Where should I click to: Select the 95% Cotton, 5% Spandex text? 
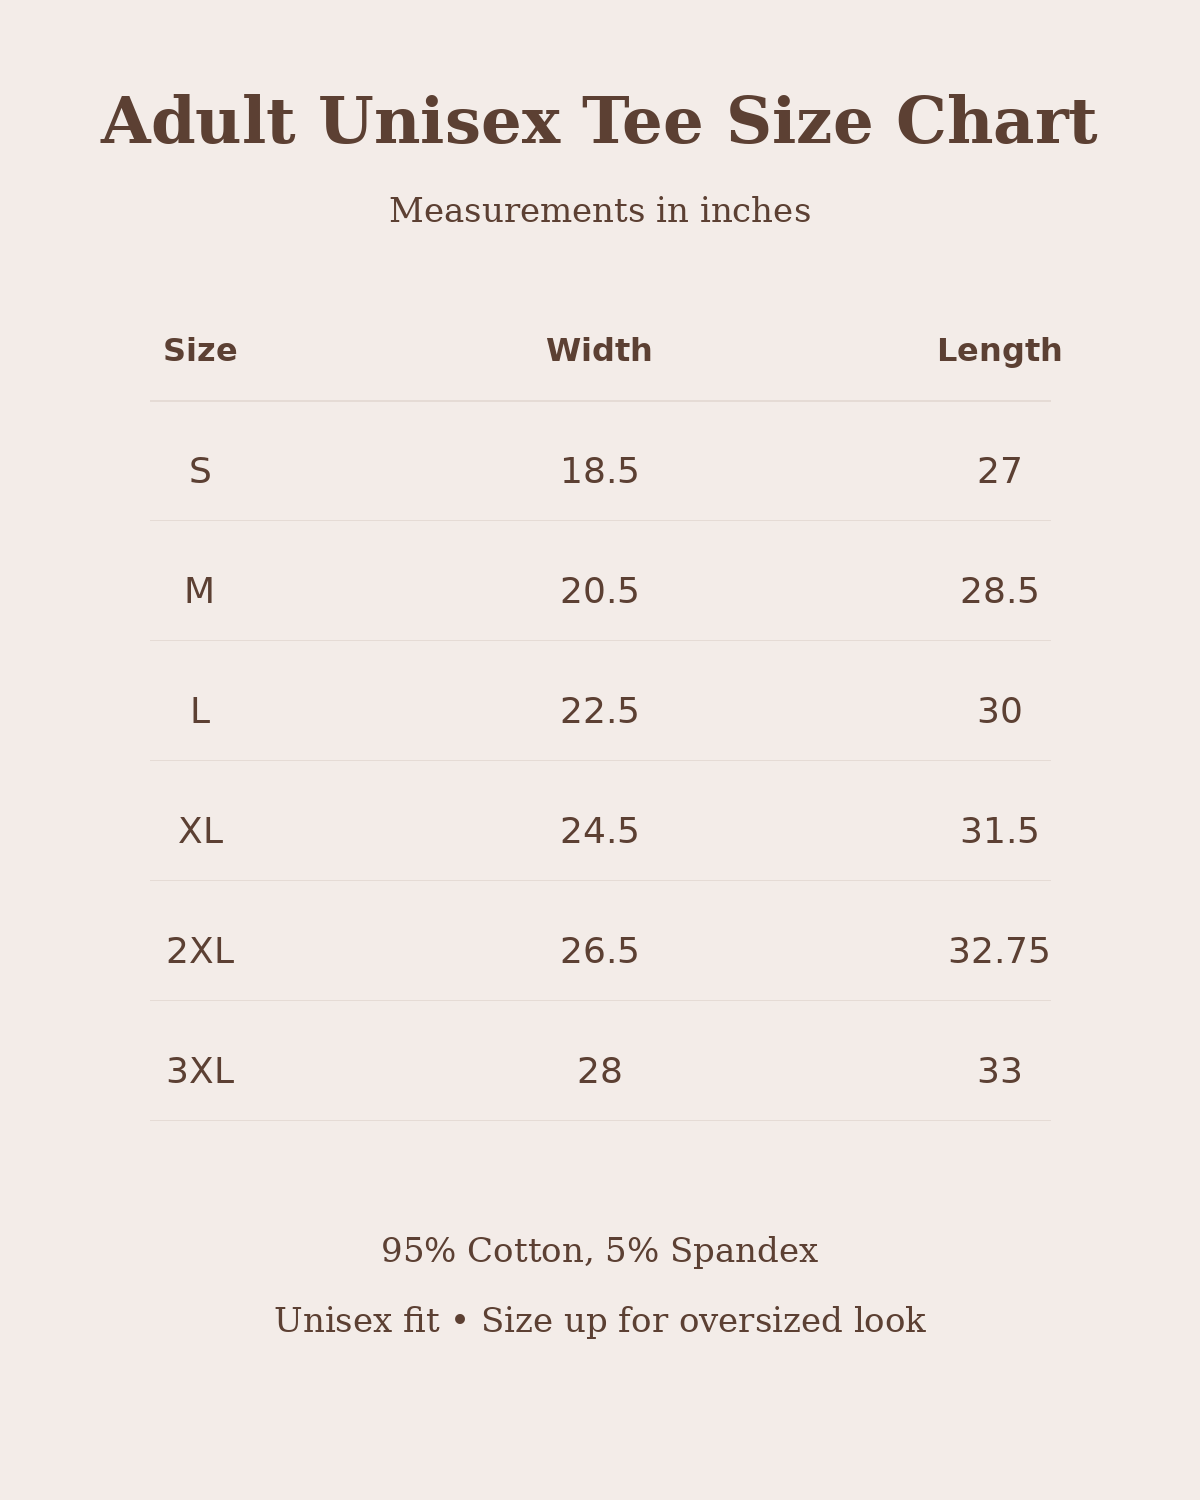coord(600,1251)
